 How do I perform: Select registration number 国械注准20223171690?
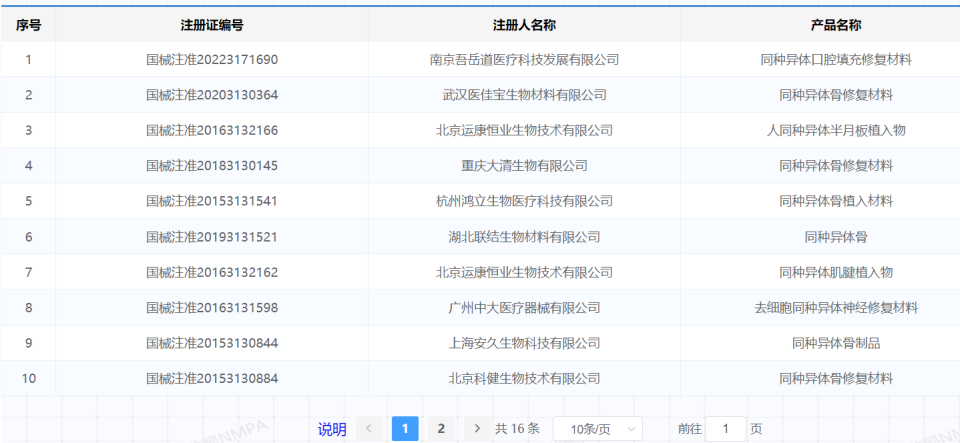(212, 59)
